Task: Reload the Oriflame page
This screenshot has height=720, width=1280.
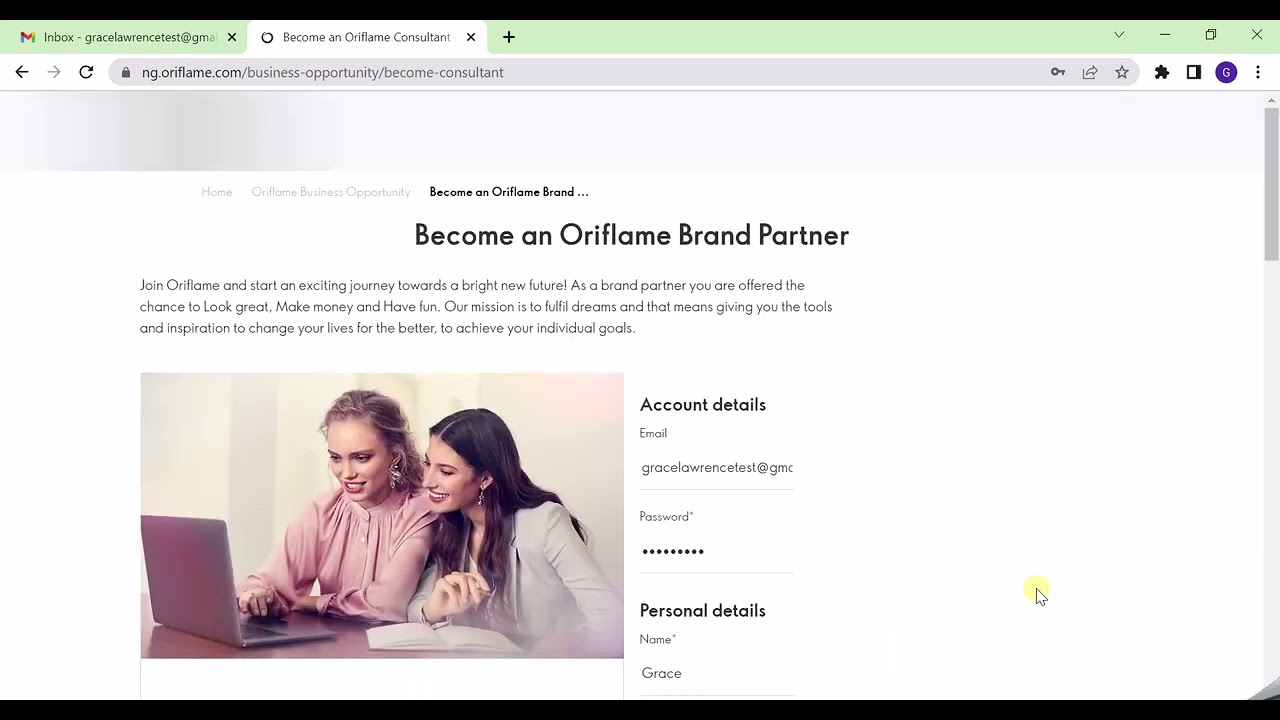Action: pyautogui.click(x=86, y=72)
